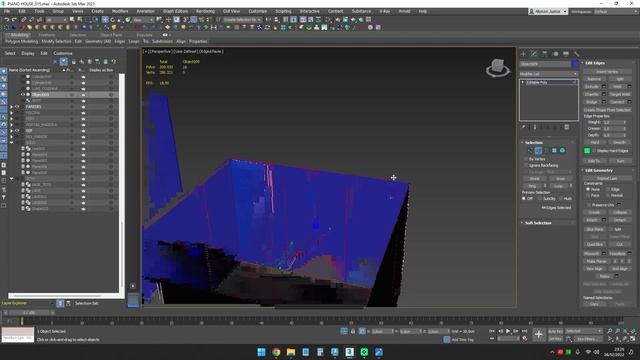
Task: Open Chrome from the Windows taskbar
Action: [x=276, y=352]
